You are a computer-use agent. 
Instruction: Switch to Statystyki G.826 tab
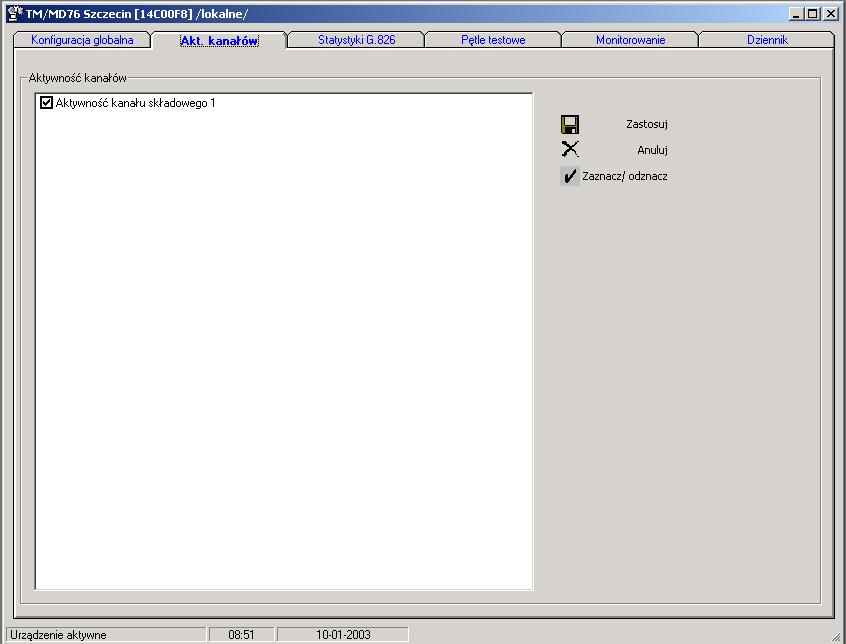[357, 40]
